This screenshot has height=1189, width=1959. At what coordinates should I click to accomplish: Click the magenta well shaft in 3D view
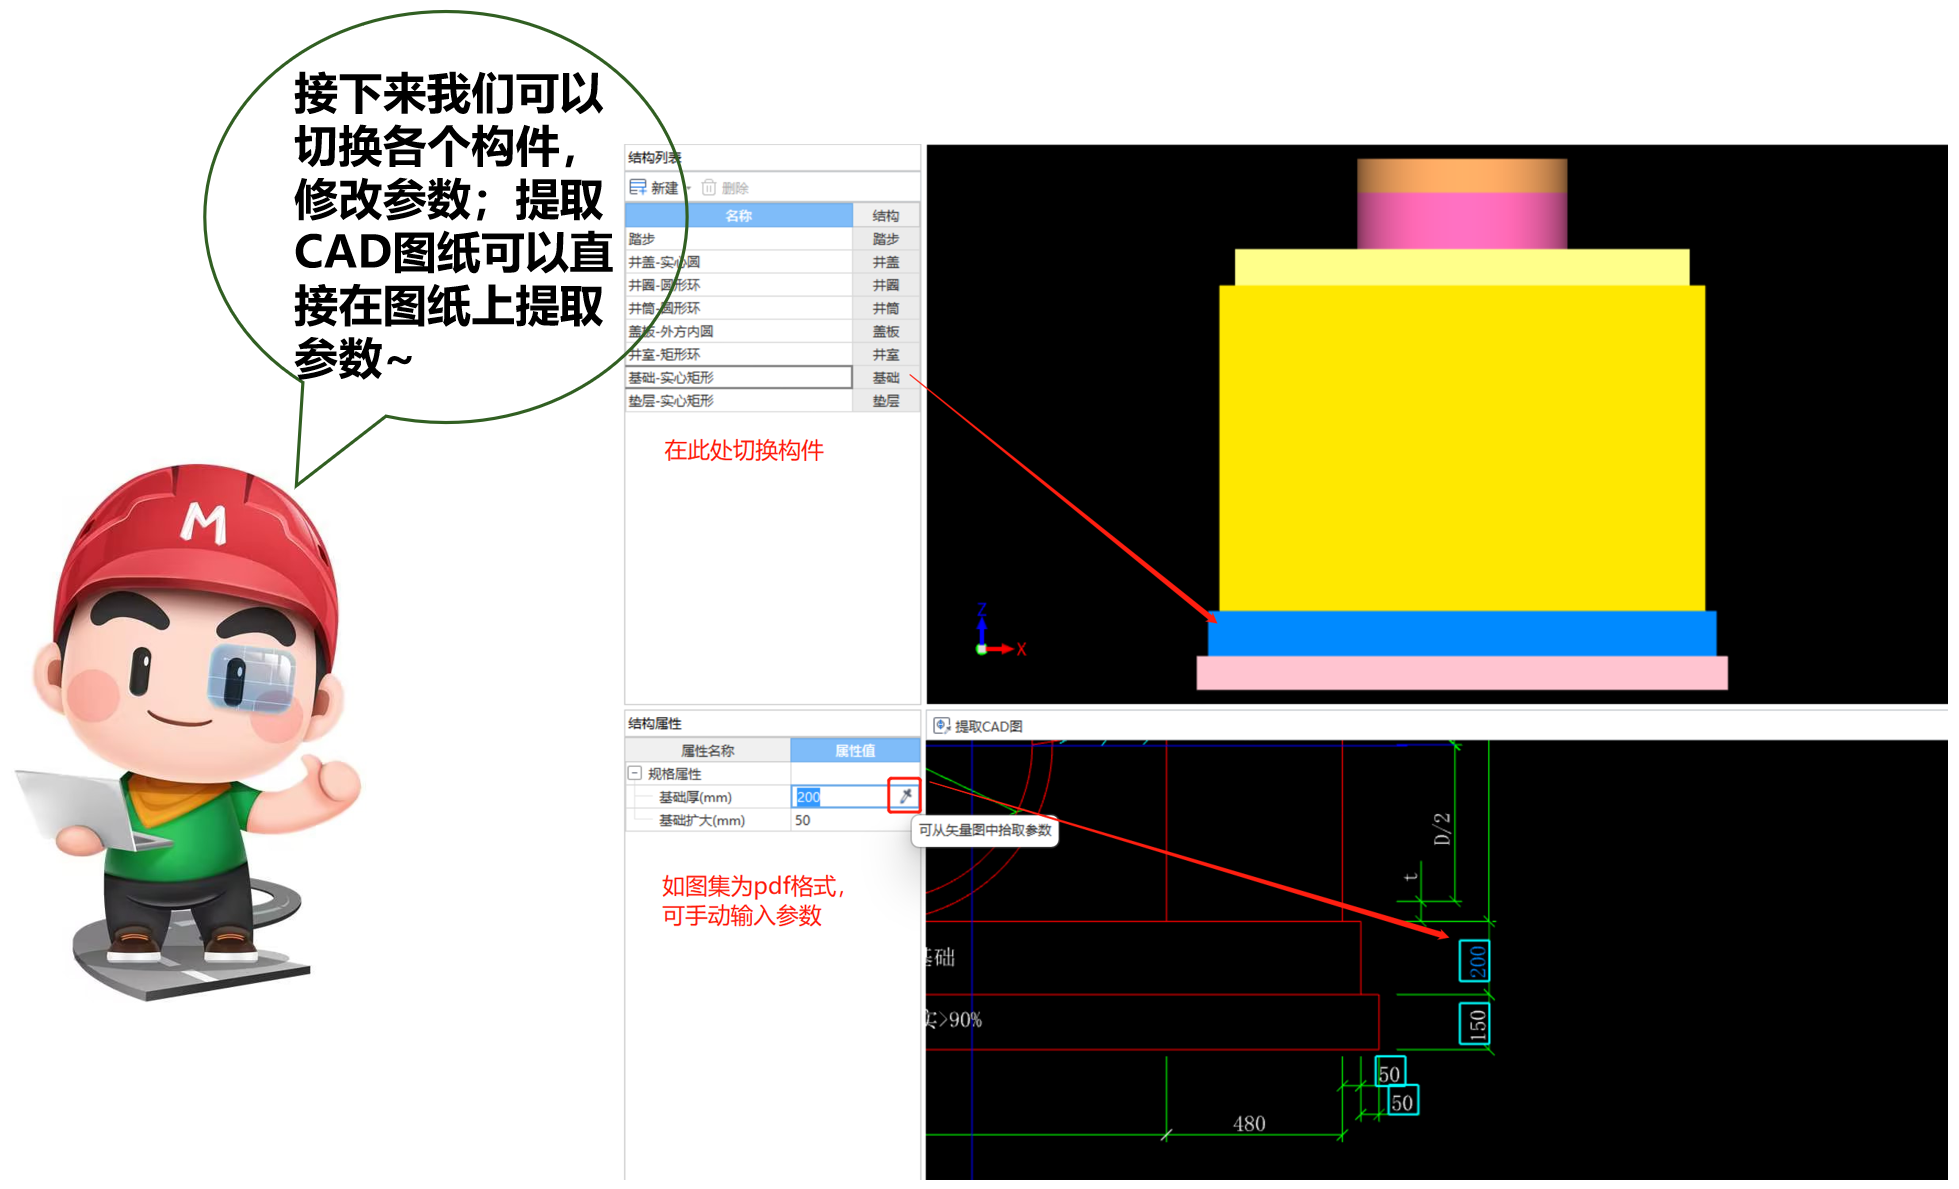[1462, 220]
